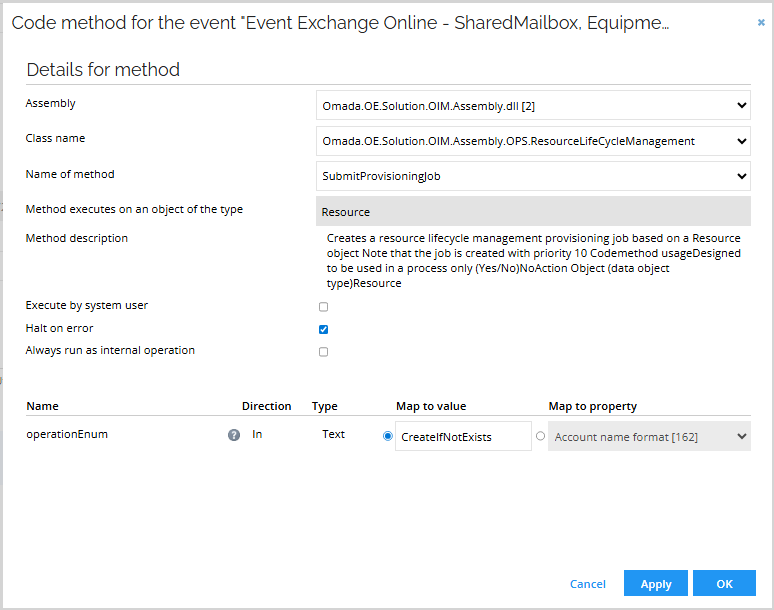Viewport: 774px width, 610px height.
Task: Confirm with the OK button
Action: 724,583
